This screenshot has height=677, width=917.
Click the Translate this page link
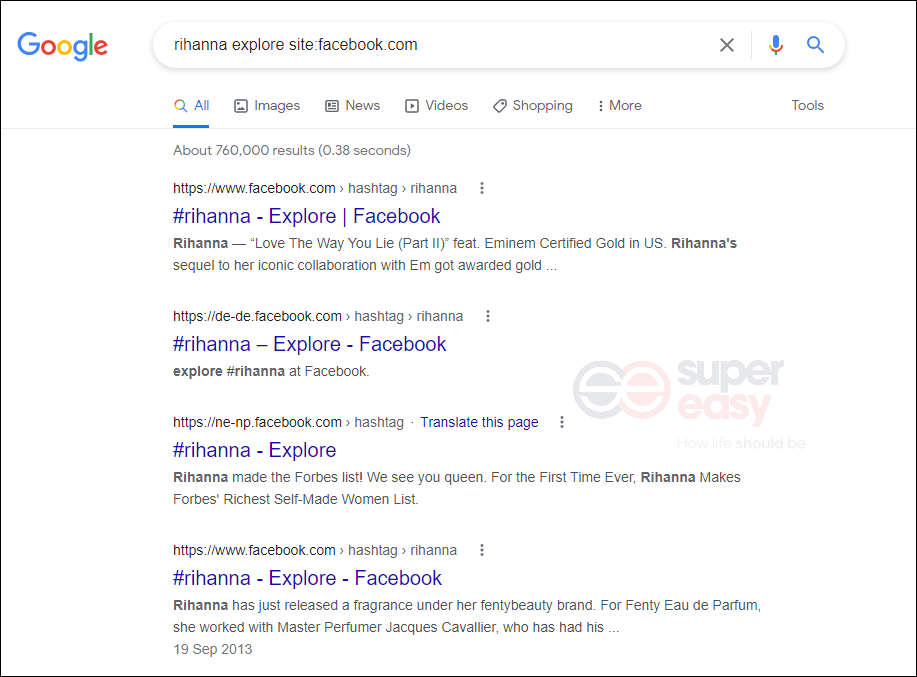[x=479, y=422]
